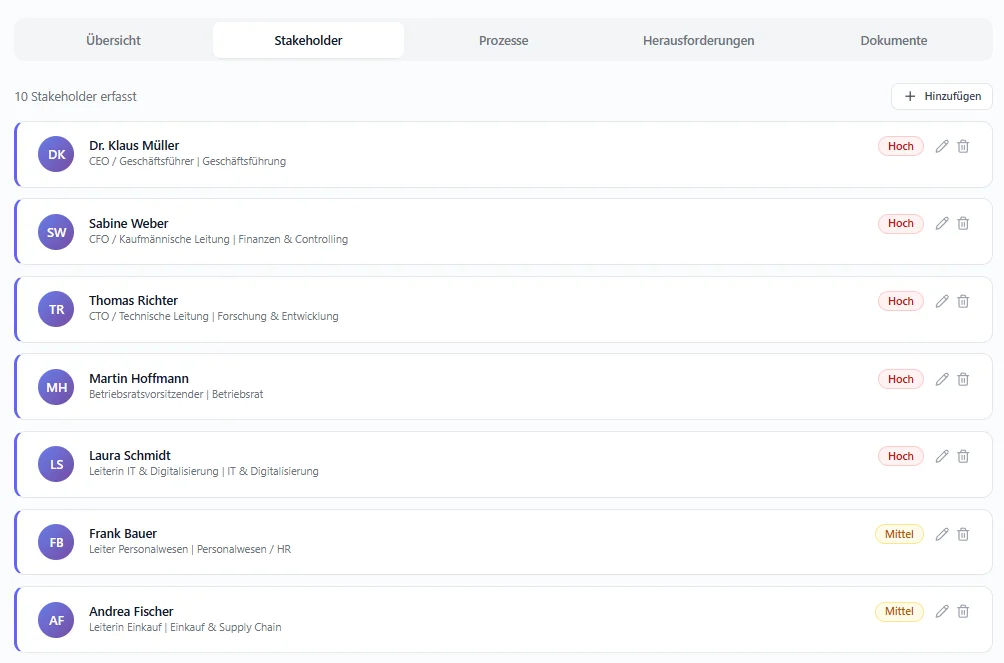Open Thomas Richter stakeholder card name

133,300
